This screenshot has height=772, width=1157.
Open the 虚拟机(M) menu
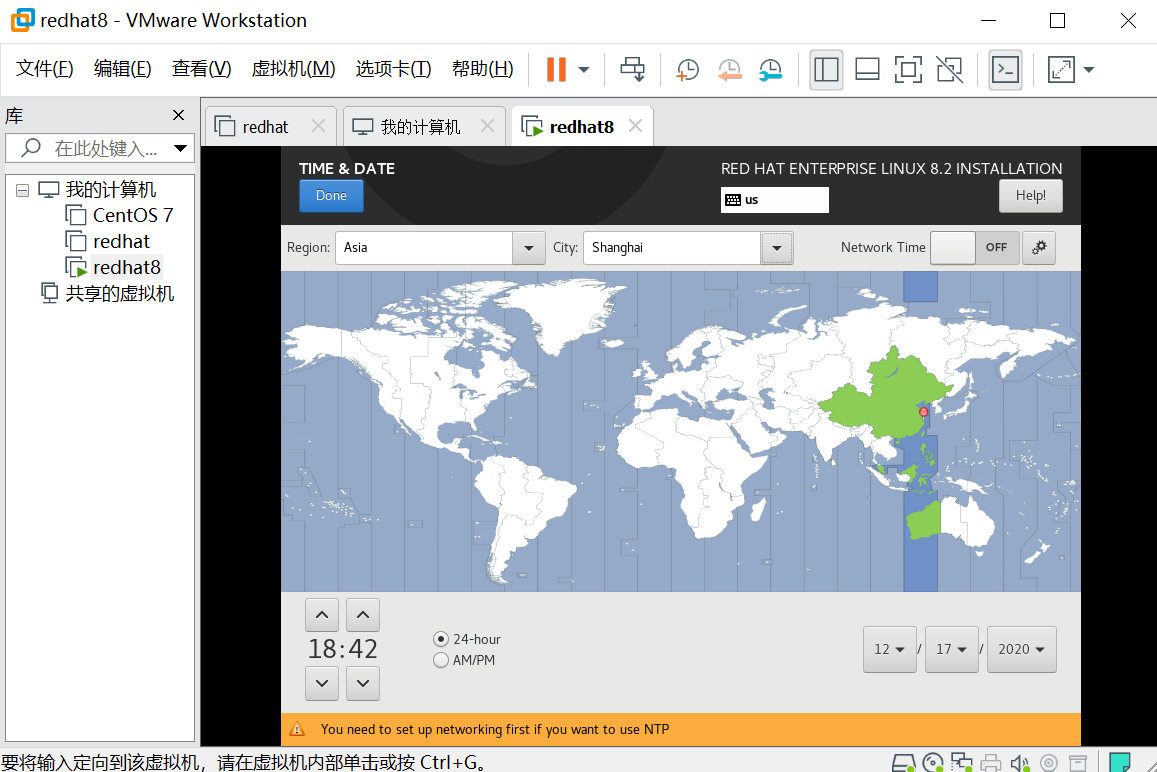[x=293, y=69]
